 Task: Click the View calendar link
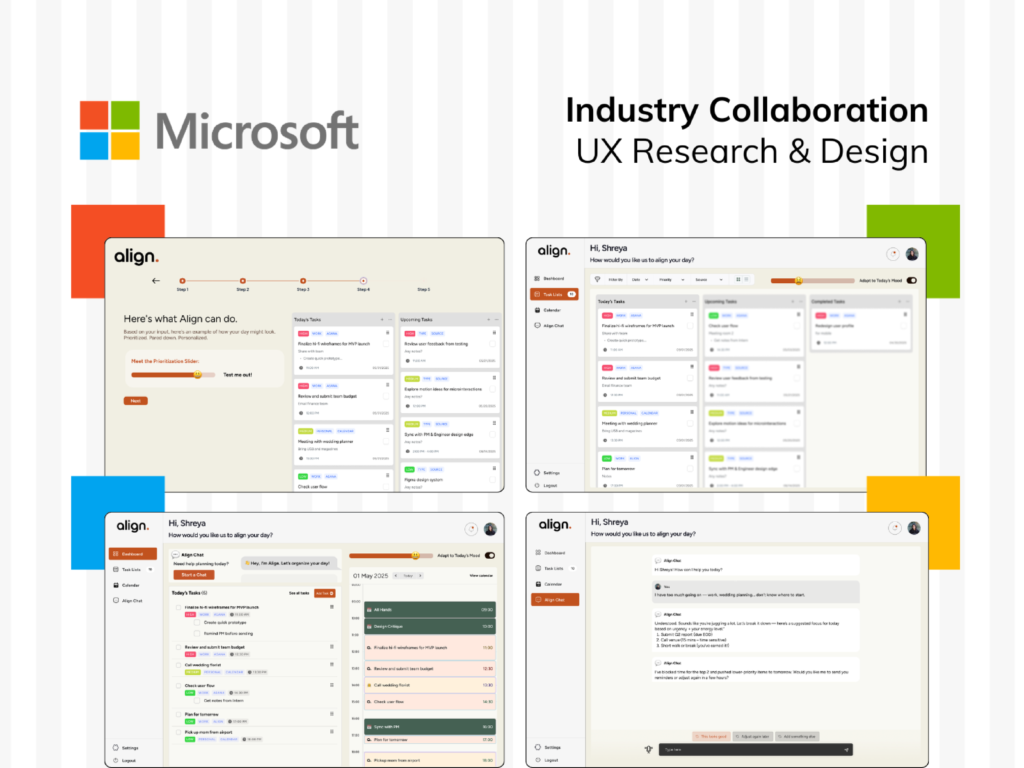pos(481,575)
